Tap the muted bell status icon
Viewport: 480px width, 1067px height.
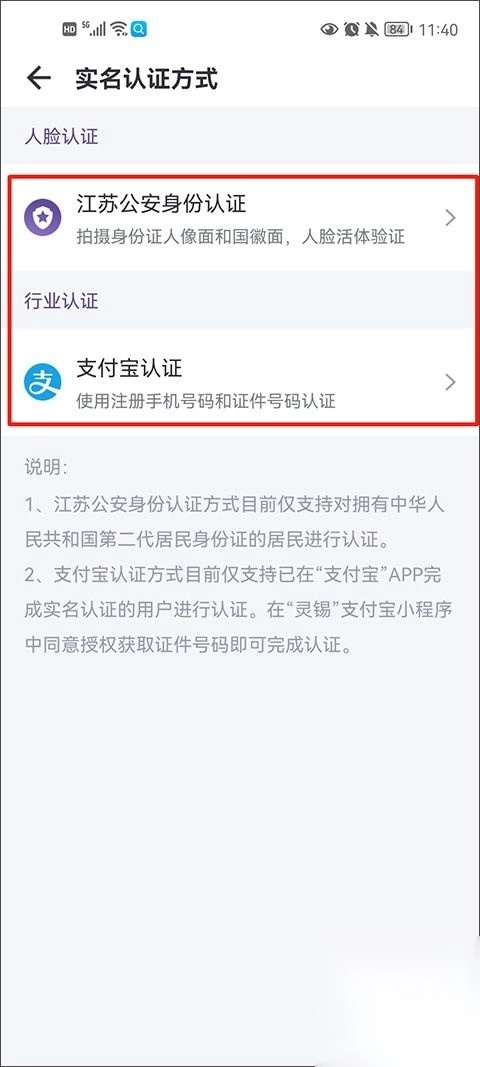372,29
